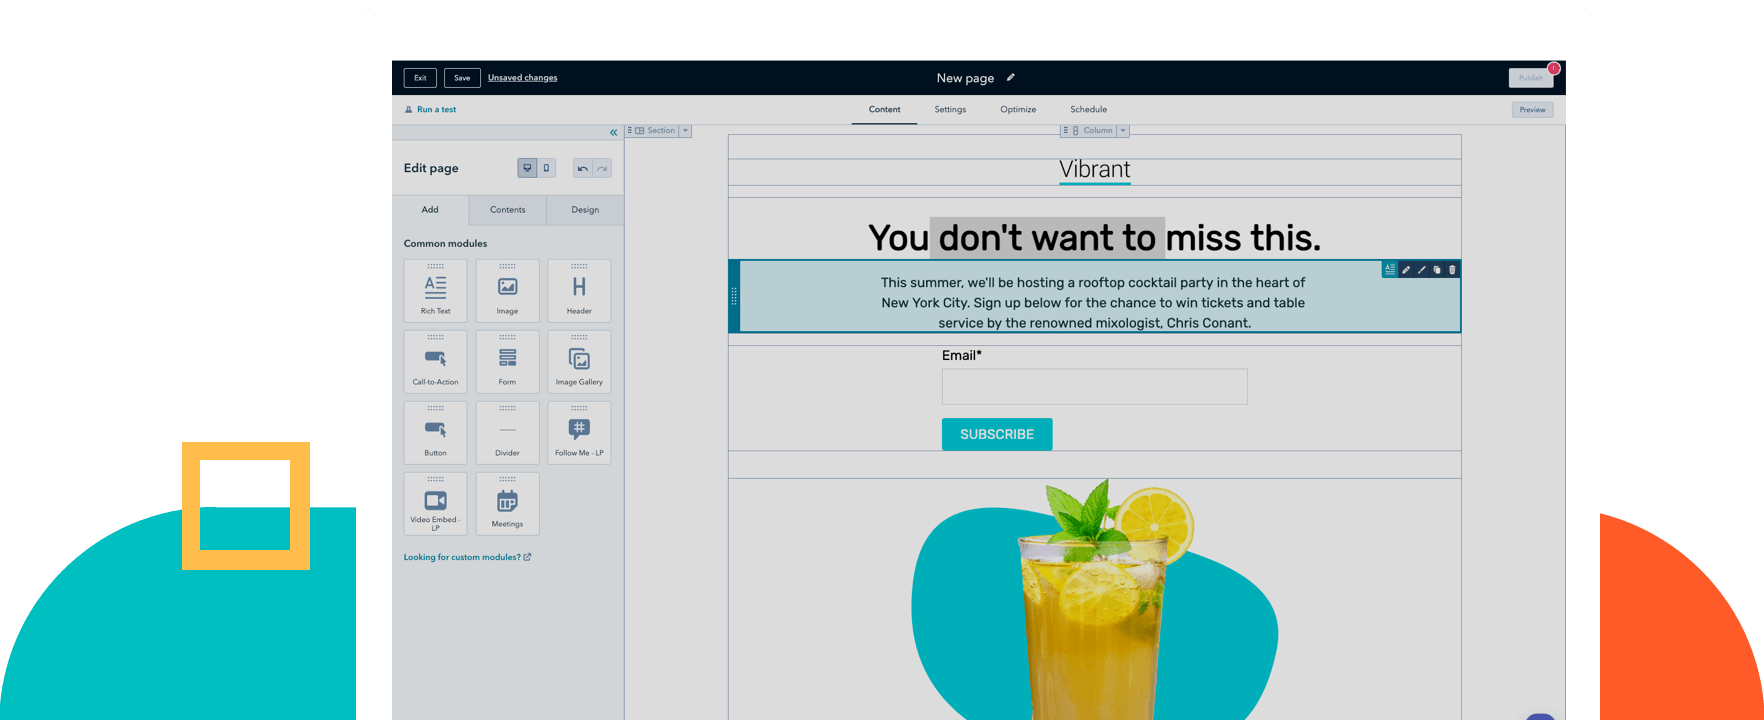1764x720 pixels.
Task: Open style options for selected module
Action: click(1422, 270)
